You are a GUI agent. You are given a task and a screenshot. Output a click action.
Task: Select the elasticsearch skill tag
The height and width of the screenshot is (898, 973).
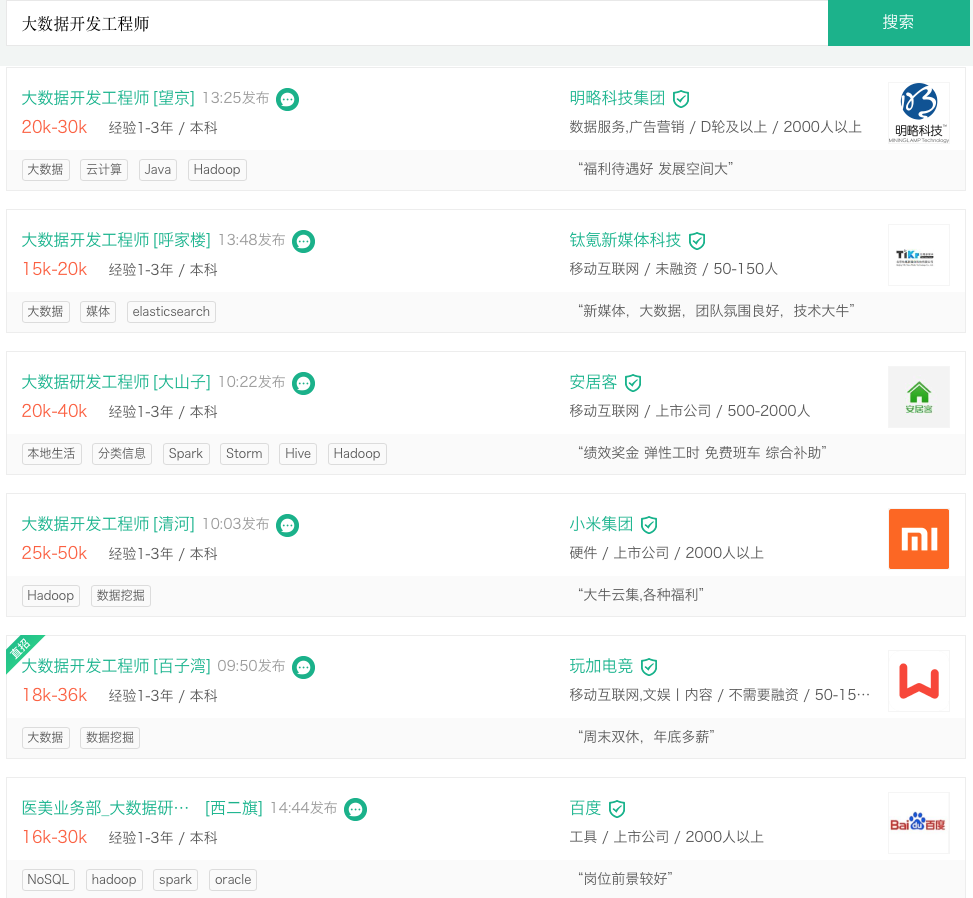pos(171,312)
